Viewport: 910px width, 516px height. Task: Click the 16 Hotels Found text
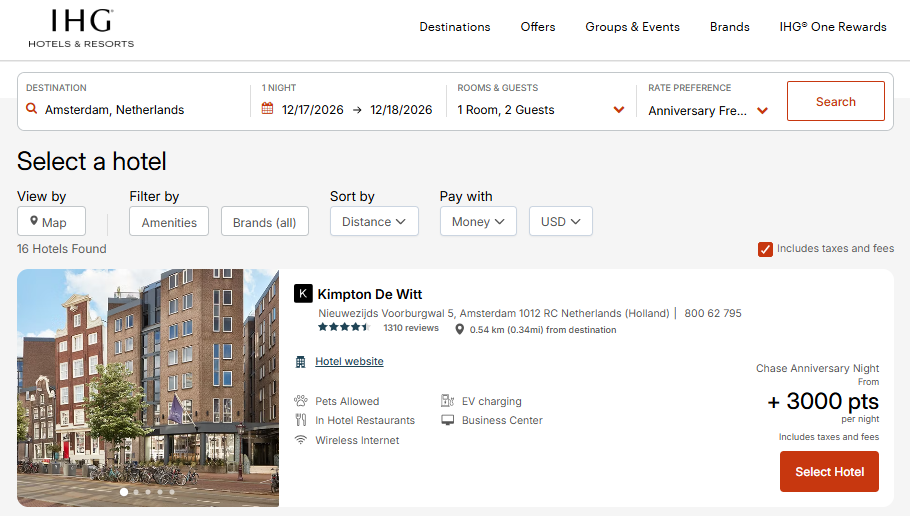(62, 248)
